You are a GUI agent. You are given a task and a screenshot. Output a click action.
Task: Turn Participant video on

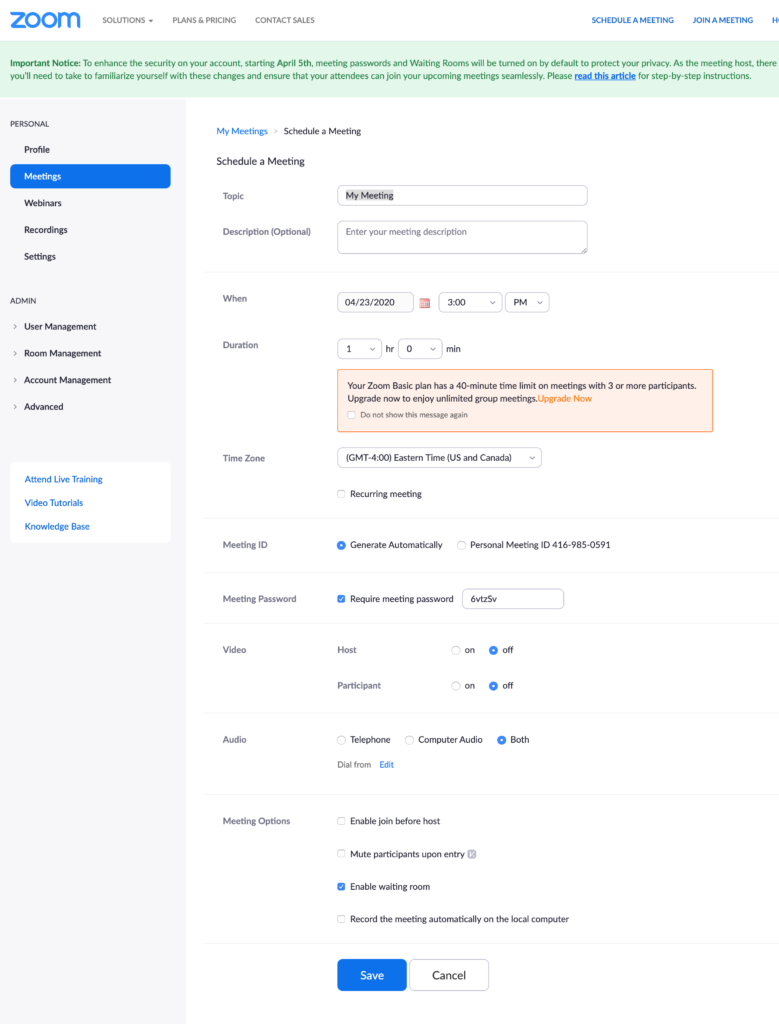(x=455, y=686)
